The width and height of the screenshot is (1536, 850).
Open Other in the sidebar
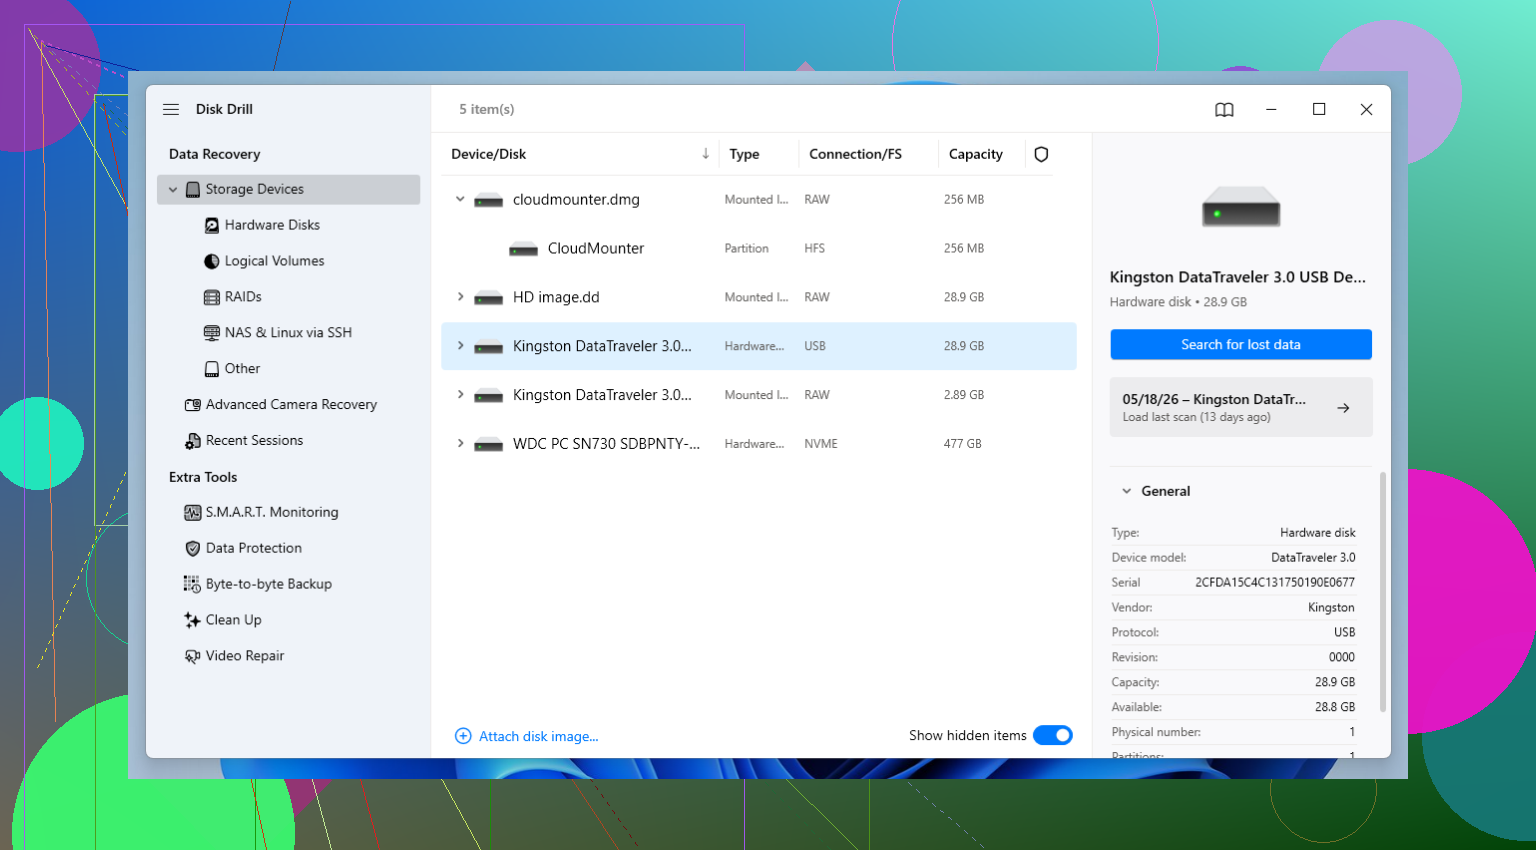242,369
